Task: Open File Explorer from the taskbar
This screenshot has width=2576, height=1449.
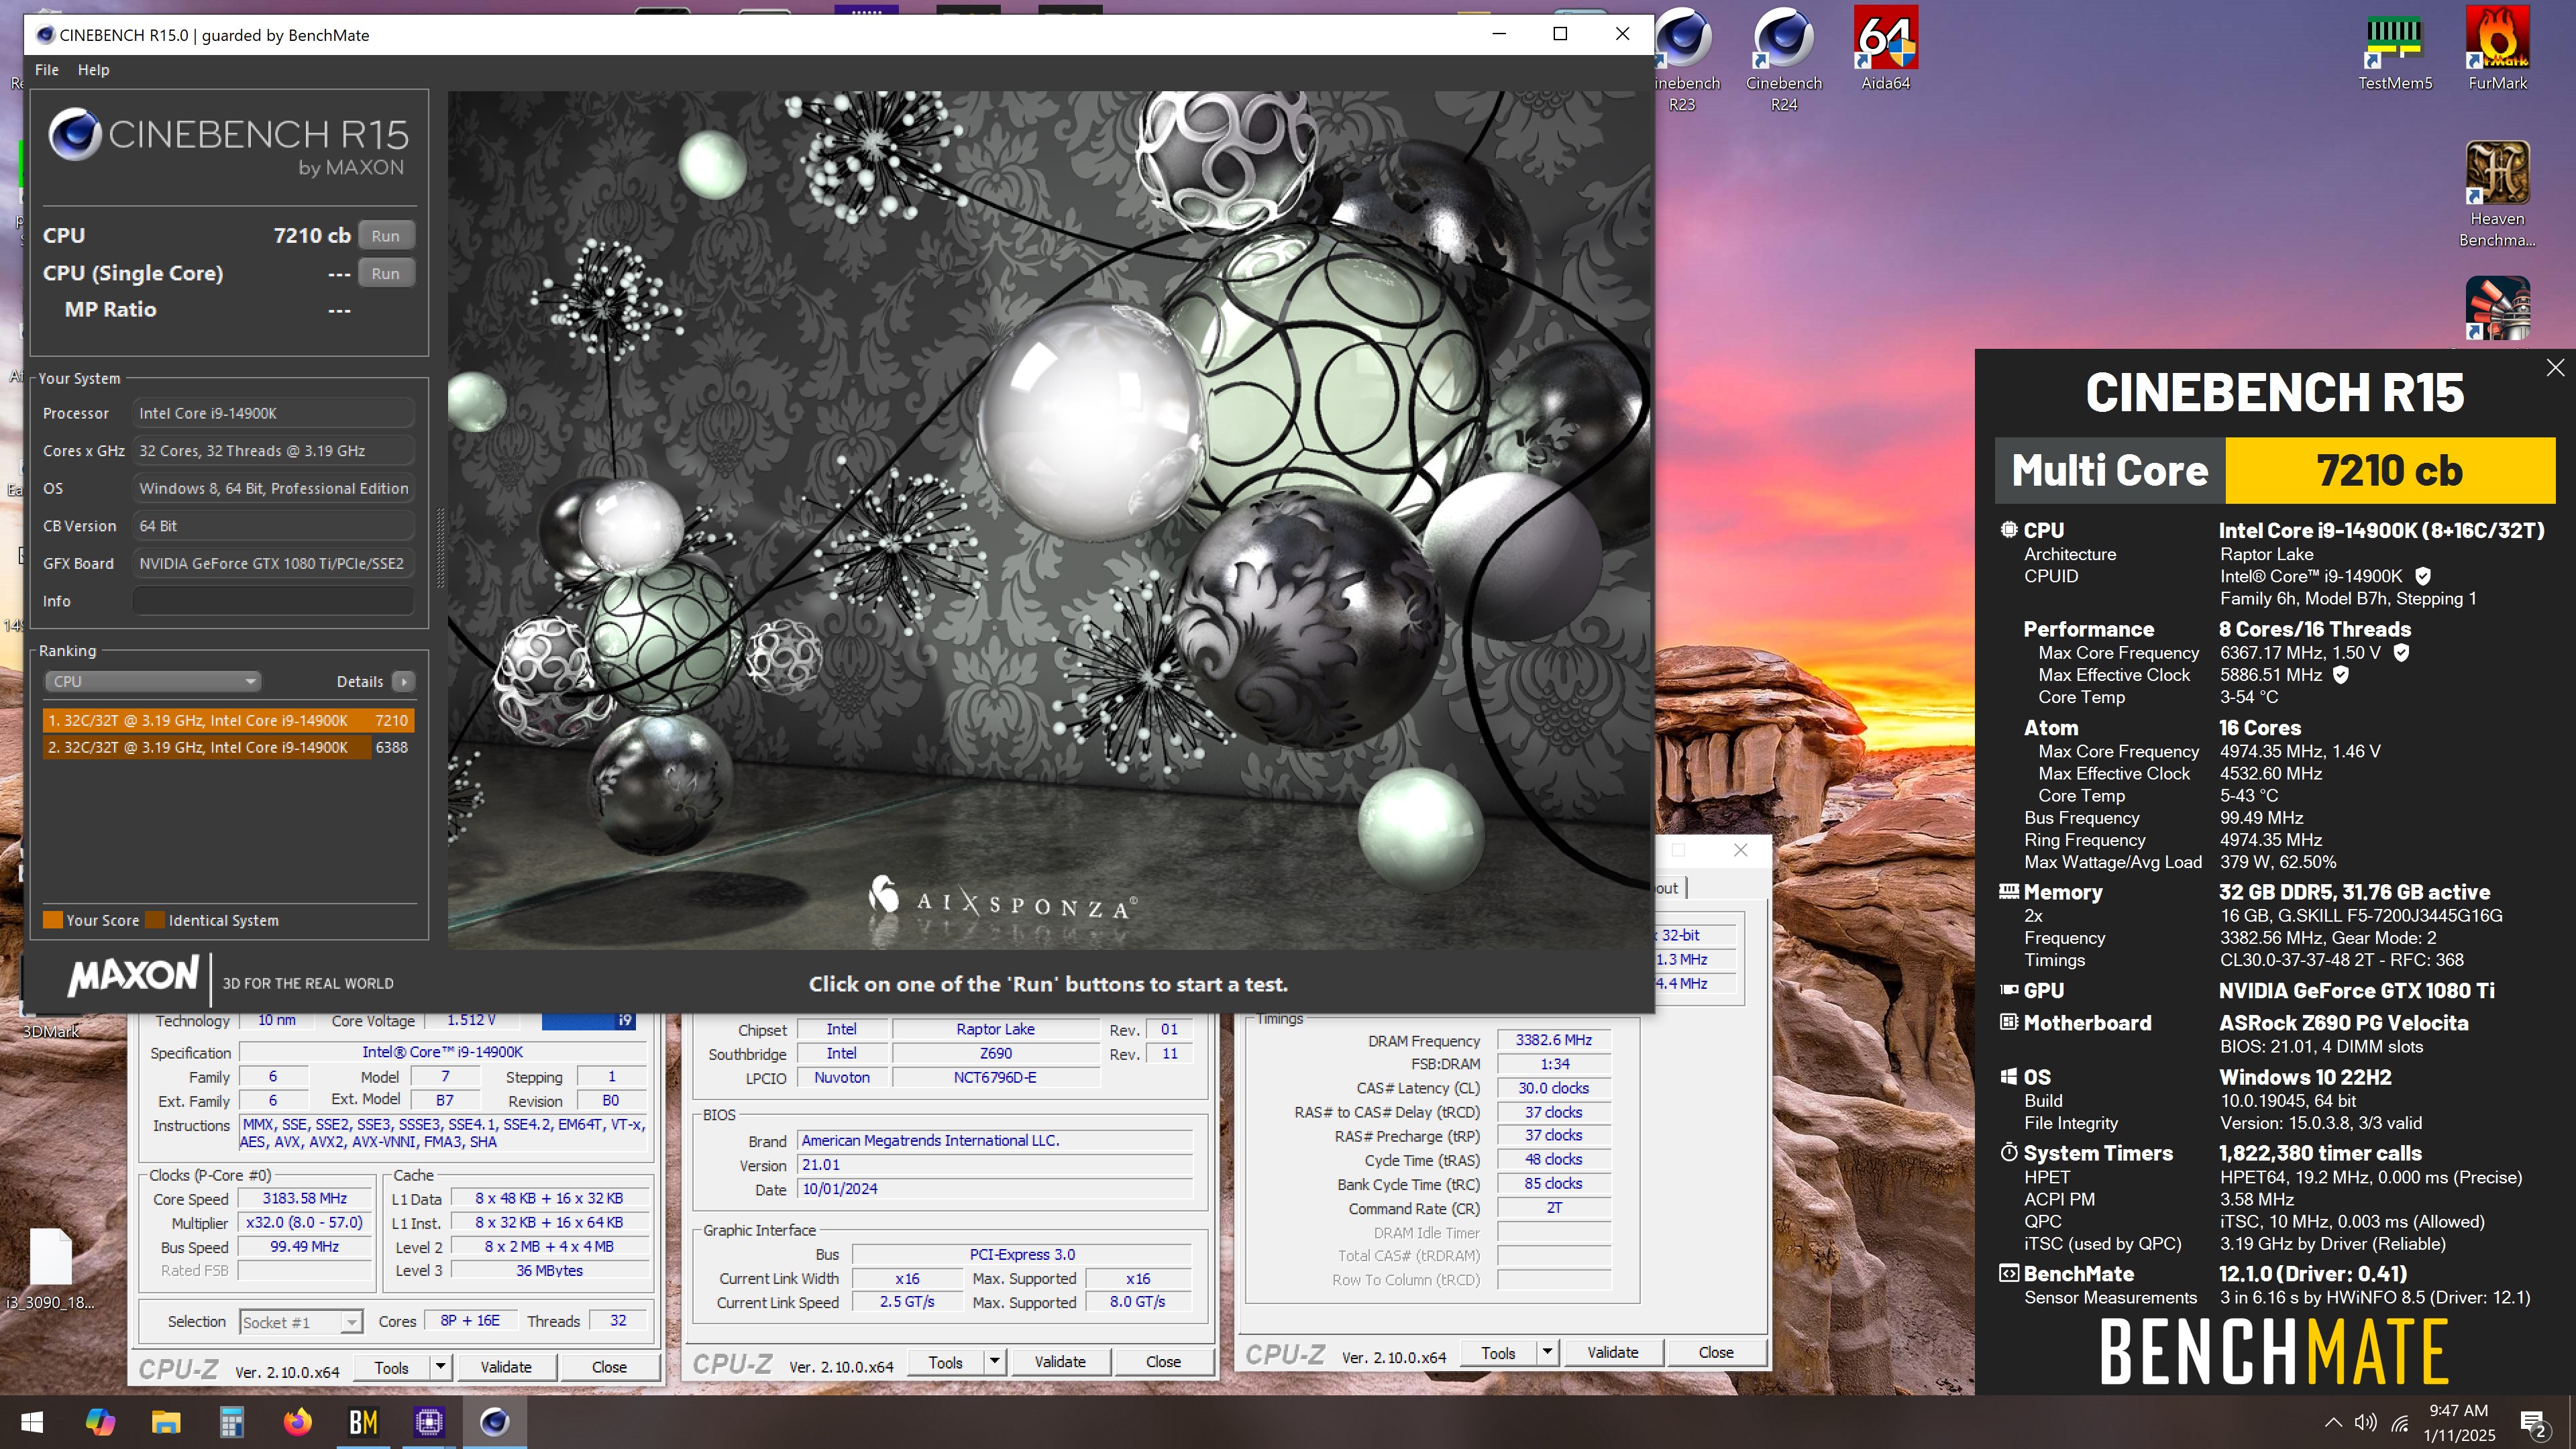Action: coord(166,1422)
